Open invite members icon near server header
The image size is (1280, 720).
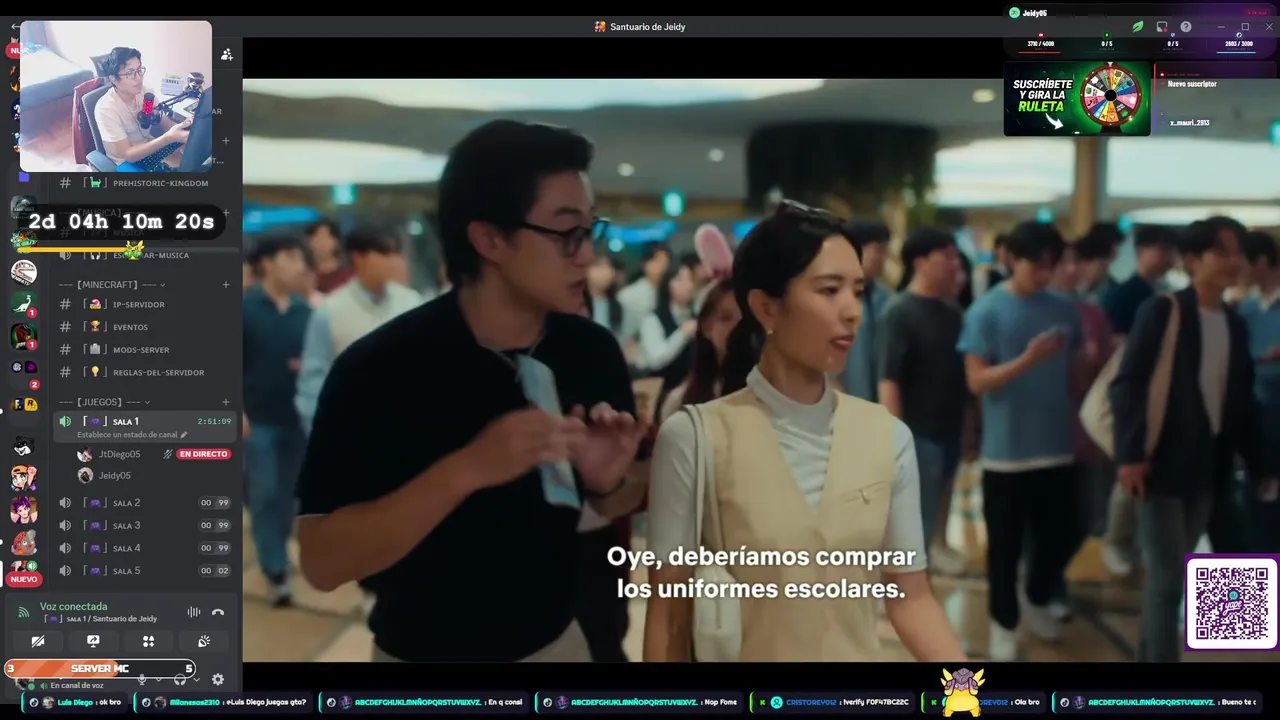(227, 55)
